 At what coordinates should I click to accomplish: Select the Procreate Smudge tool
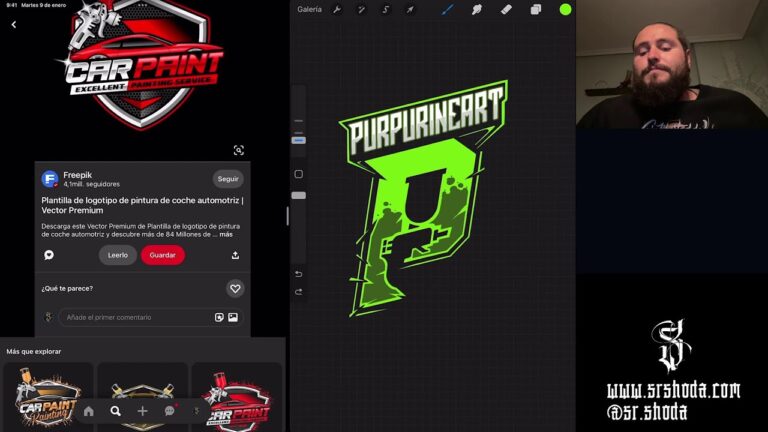pos(477,9)
